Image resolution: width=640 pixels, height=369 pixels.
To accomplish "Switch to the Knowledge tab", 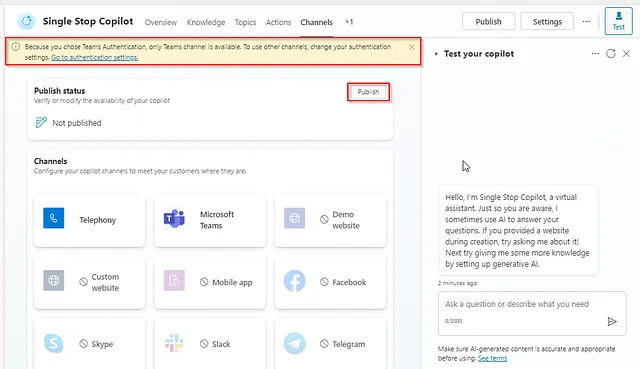I will click(x=206, y=22).
